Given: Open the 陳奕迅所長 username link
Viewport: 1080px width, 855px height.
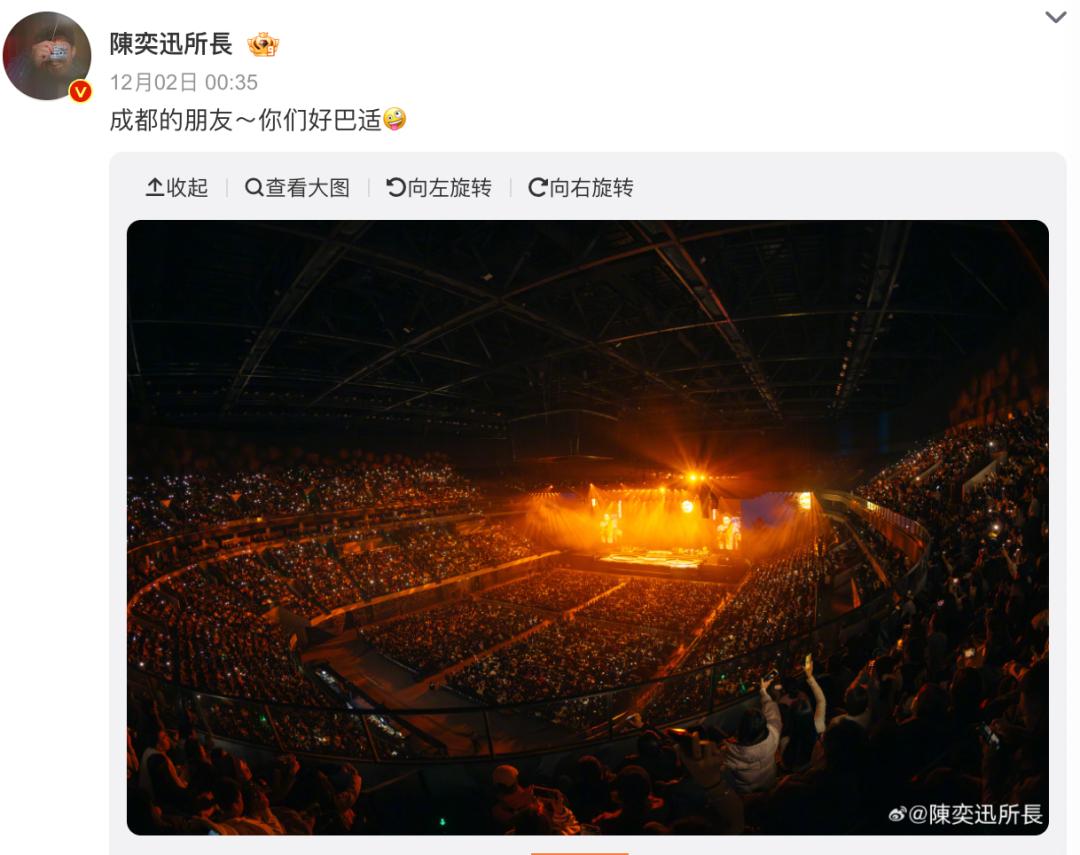Looking at the screenshot, I should (x=171, y=44).
